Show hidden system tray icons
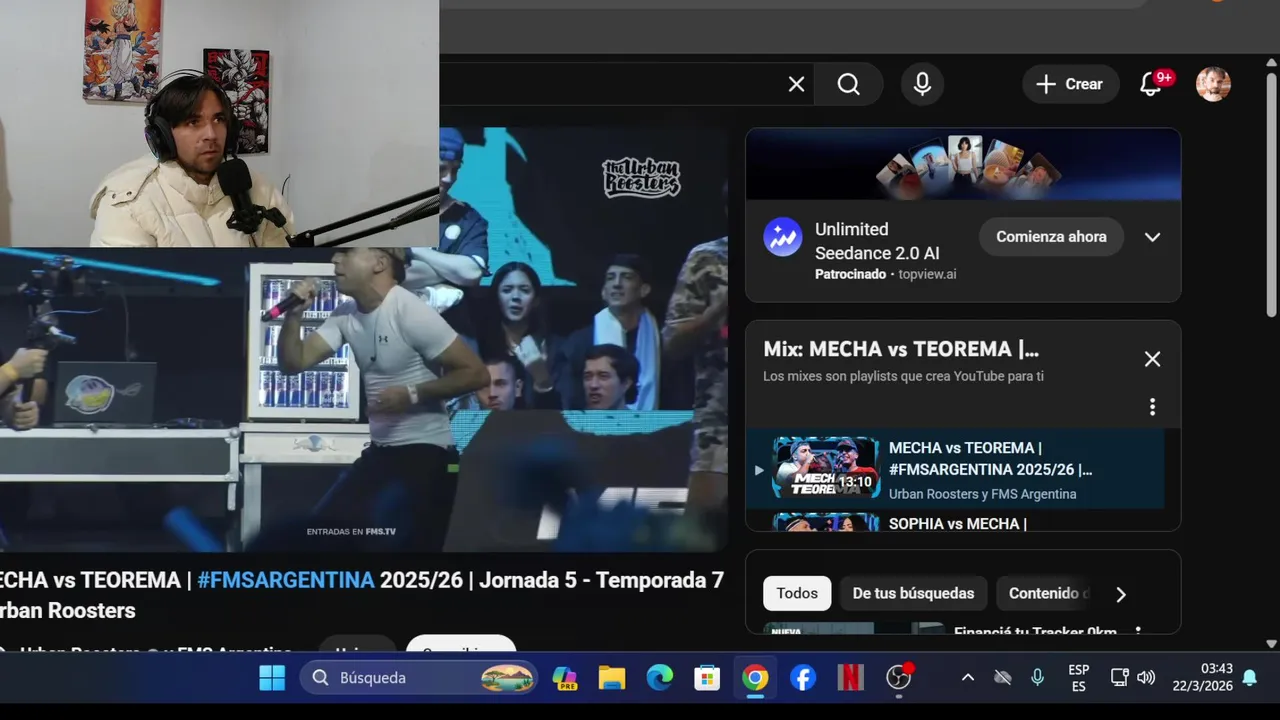Viewport: 1280px width, 720px height. click(967, 678)
